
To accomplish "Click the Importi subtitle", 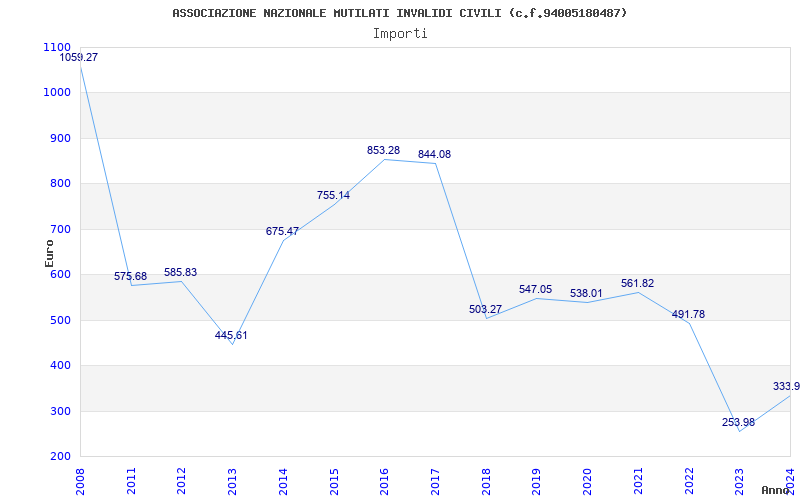I will (400, 34).
